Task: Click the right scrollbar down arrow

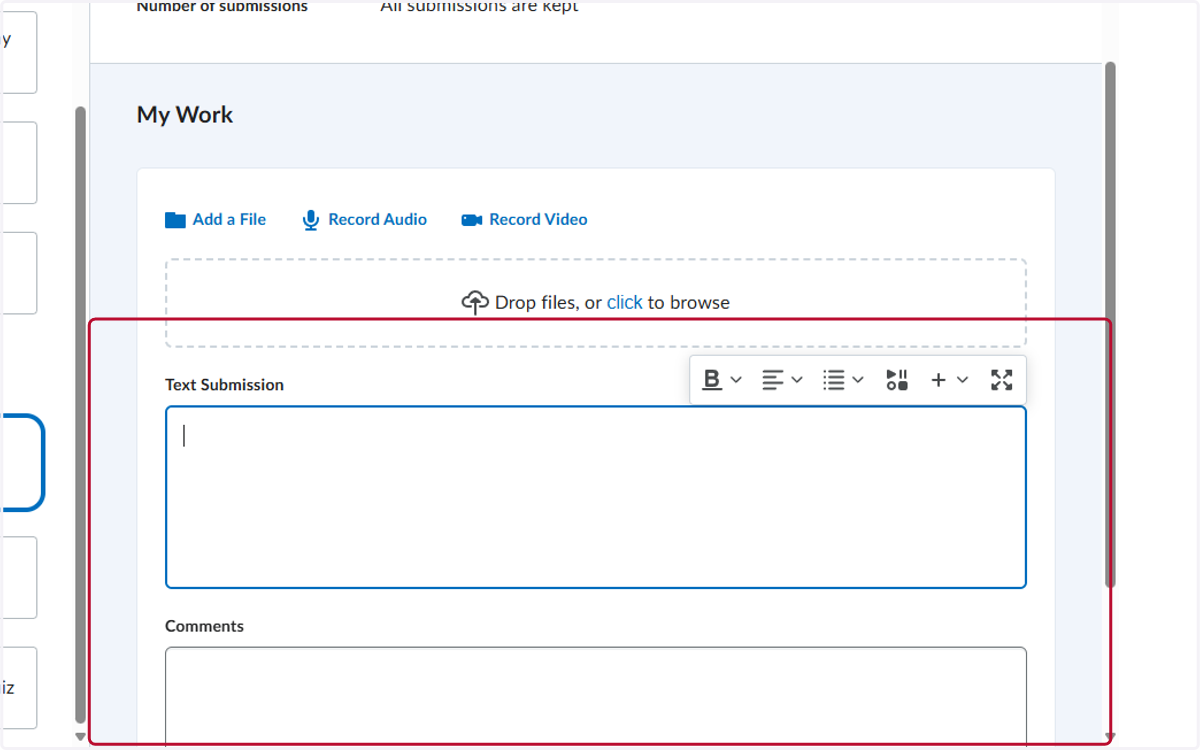Action: [x=1110, y=738]
